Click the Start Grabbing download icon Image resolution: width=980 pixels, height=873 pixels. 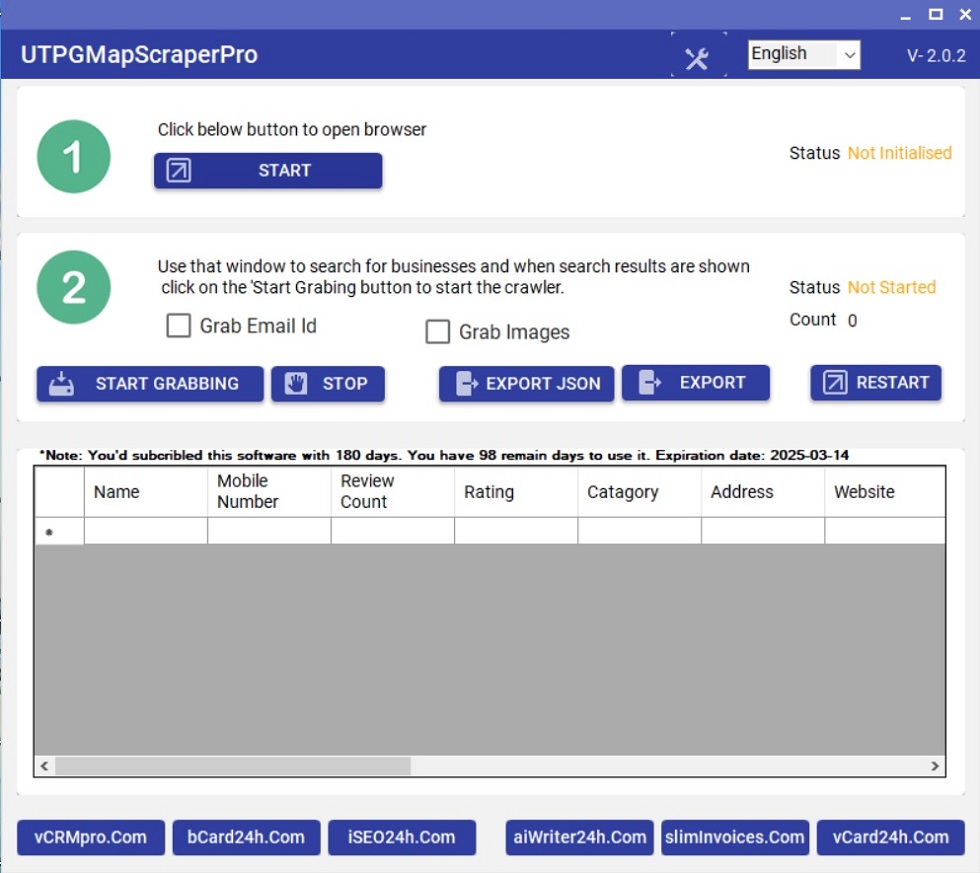pyautogui.click(x=62, y=384)
